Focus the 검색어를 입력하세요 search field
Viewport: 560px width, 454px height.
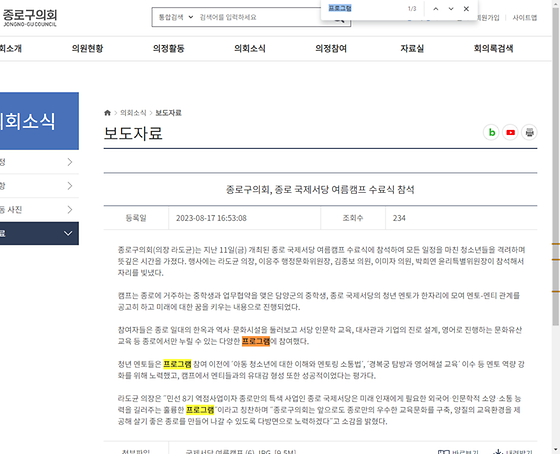click(261, 17)
